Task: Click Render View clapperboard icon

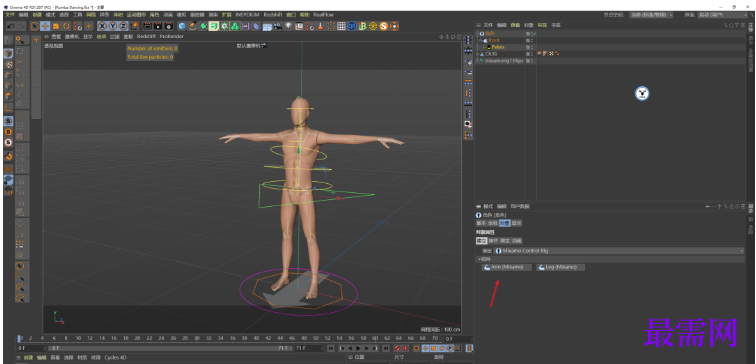Action: pos(147,26)
